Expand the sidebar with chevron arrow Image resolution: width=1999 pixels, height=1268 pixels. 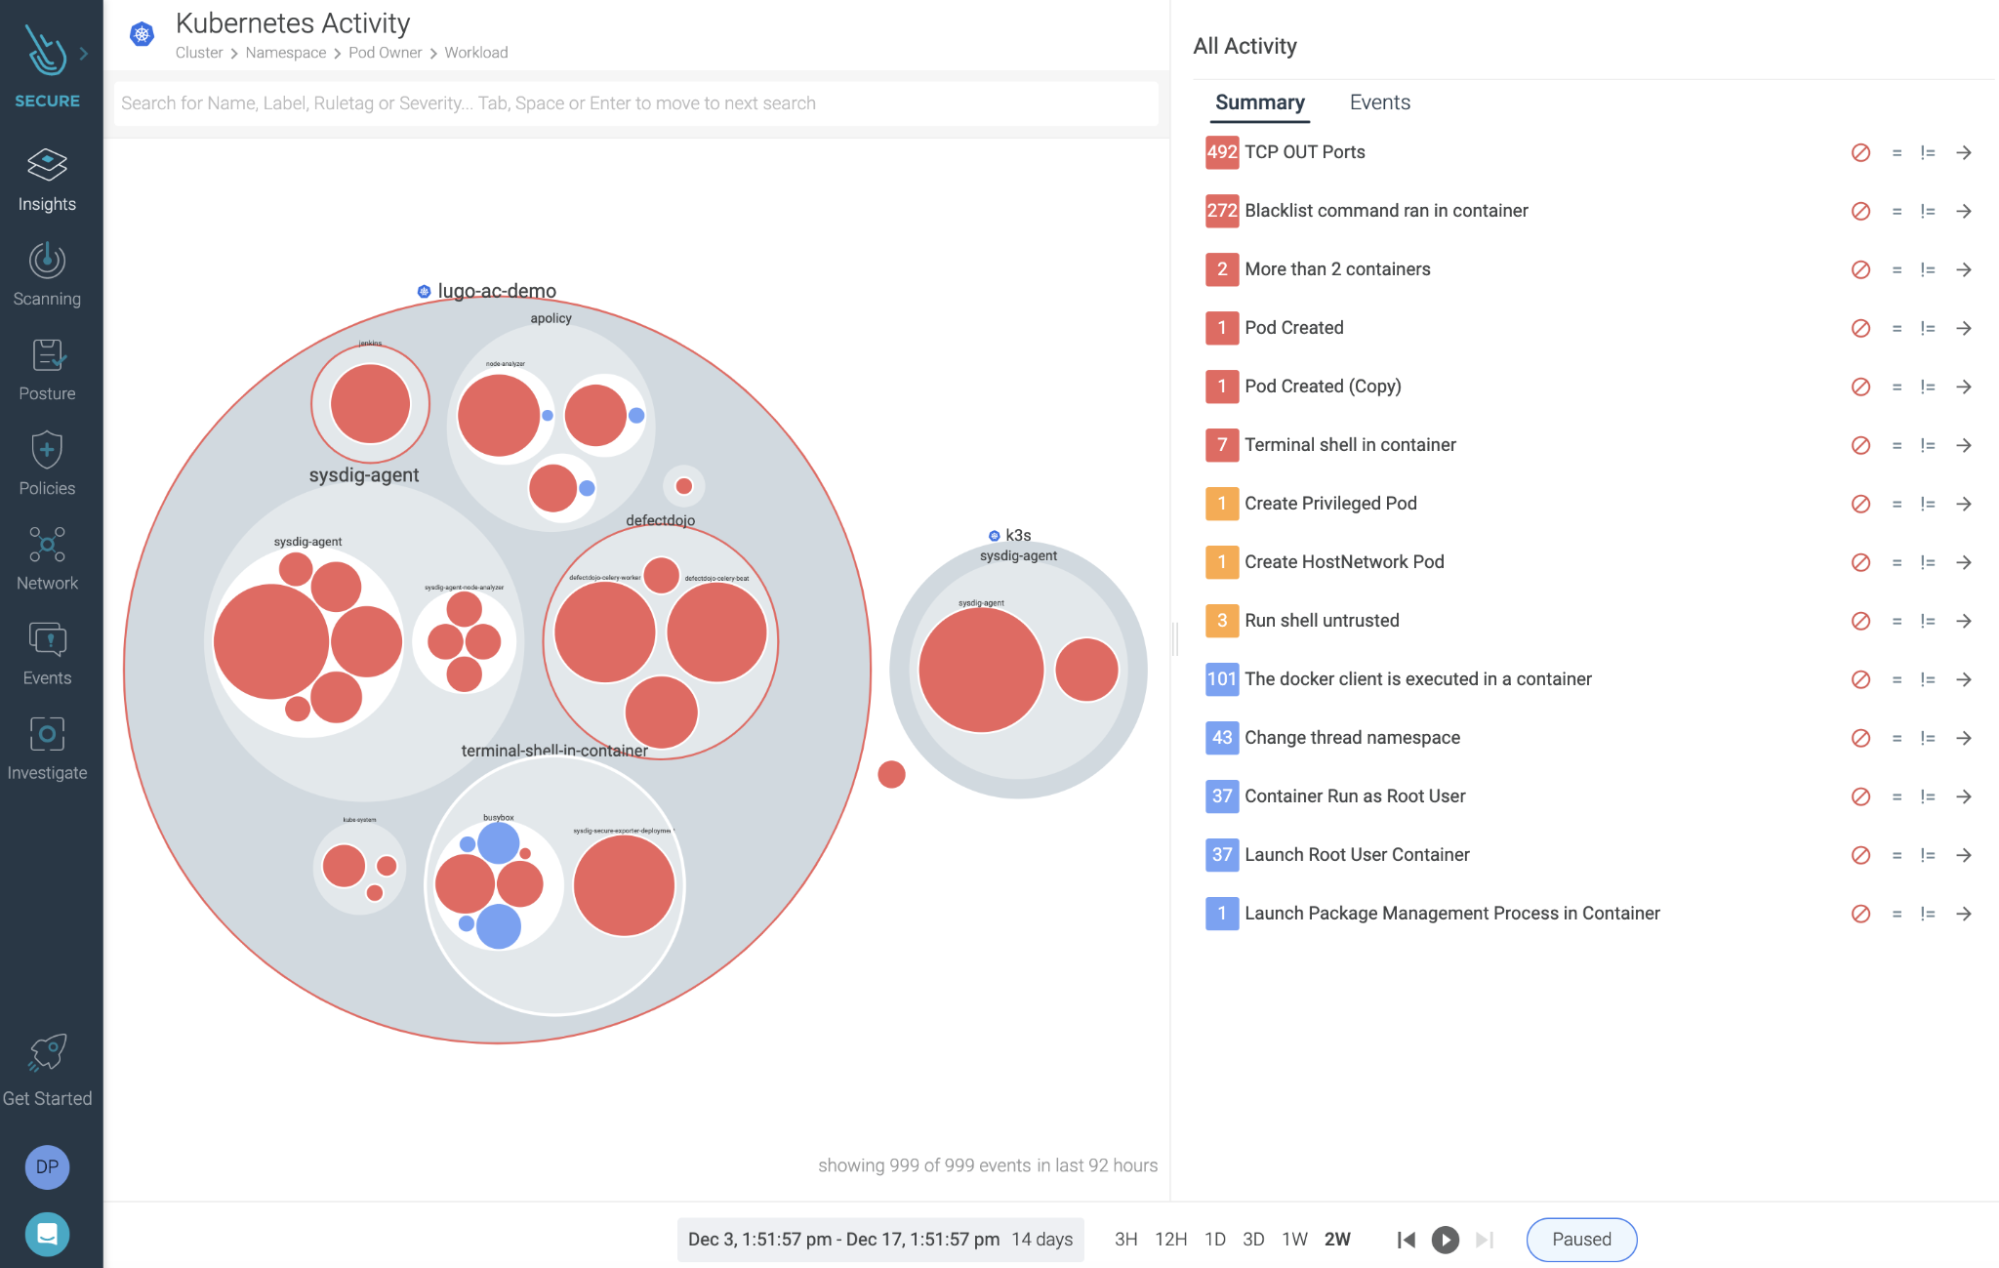point(84,54)
